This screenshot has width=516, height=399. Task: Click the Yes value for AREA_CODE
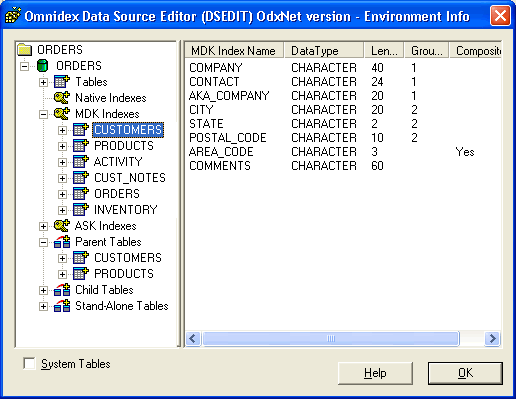pyautogui.click(x=465, y=152)
